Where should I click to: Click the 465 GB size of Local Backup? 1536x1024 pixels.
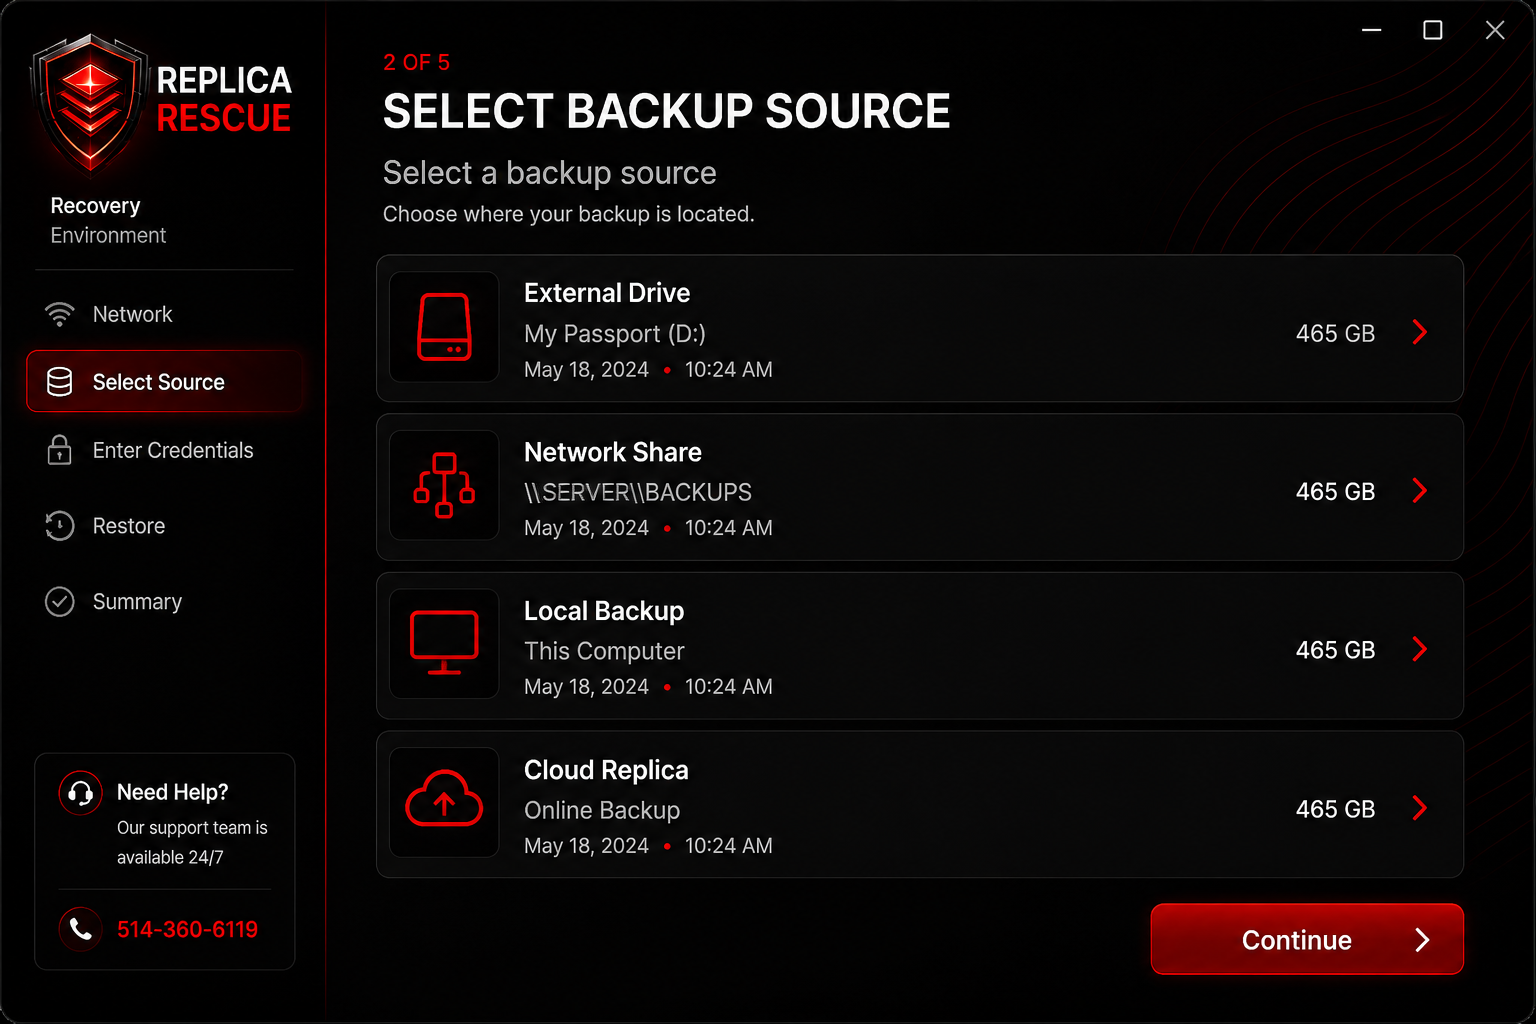coord(1335,650)
